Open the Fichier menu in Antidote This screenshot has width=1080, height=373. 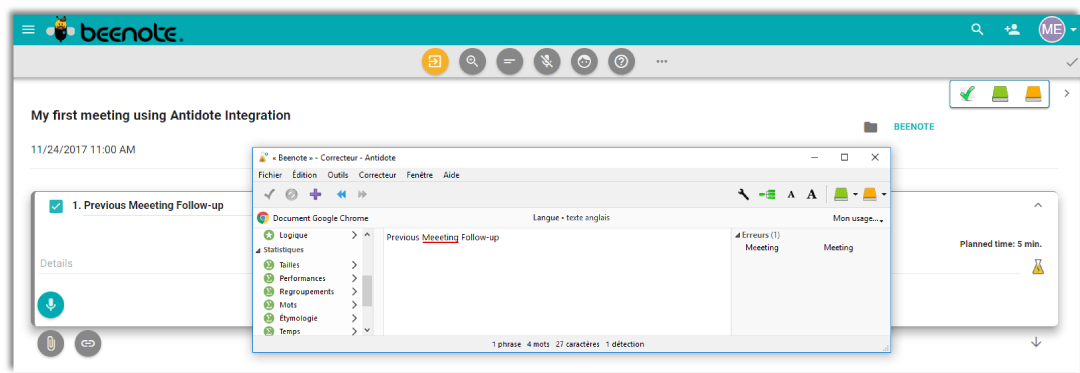click(270, 175)
